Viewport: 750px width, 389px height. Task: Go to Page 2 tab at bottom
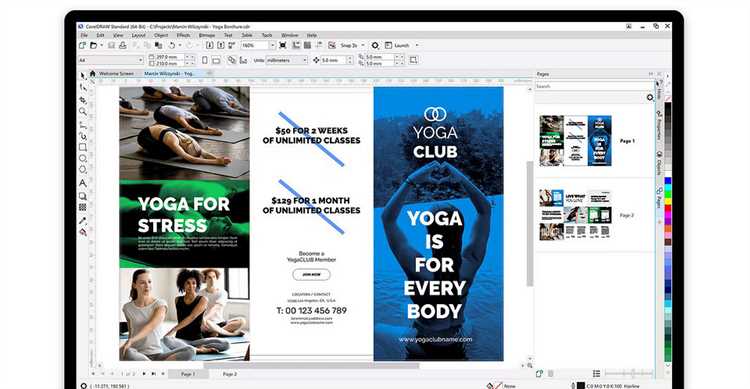(230, 374)
